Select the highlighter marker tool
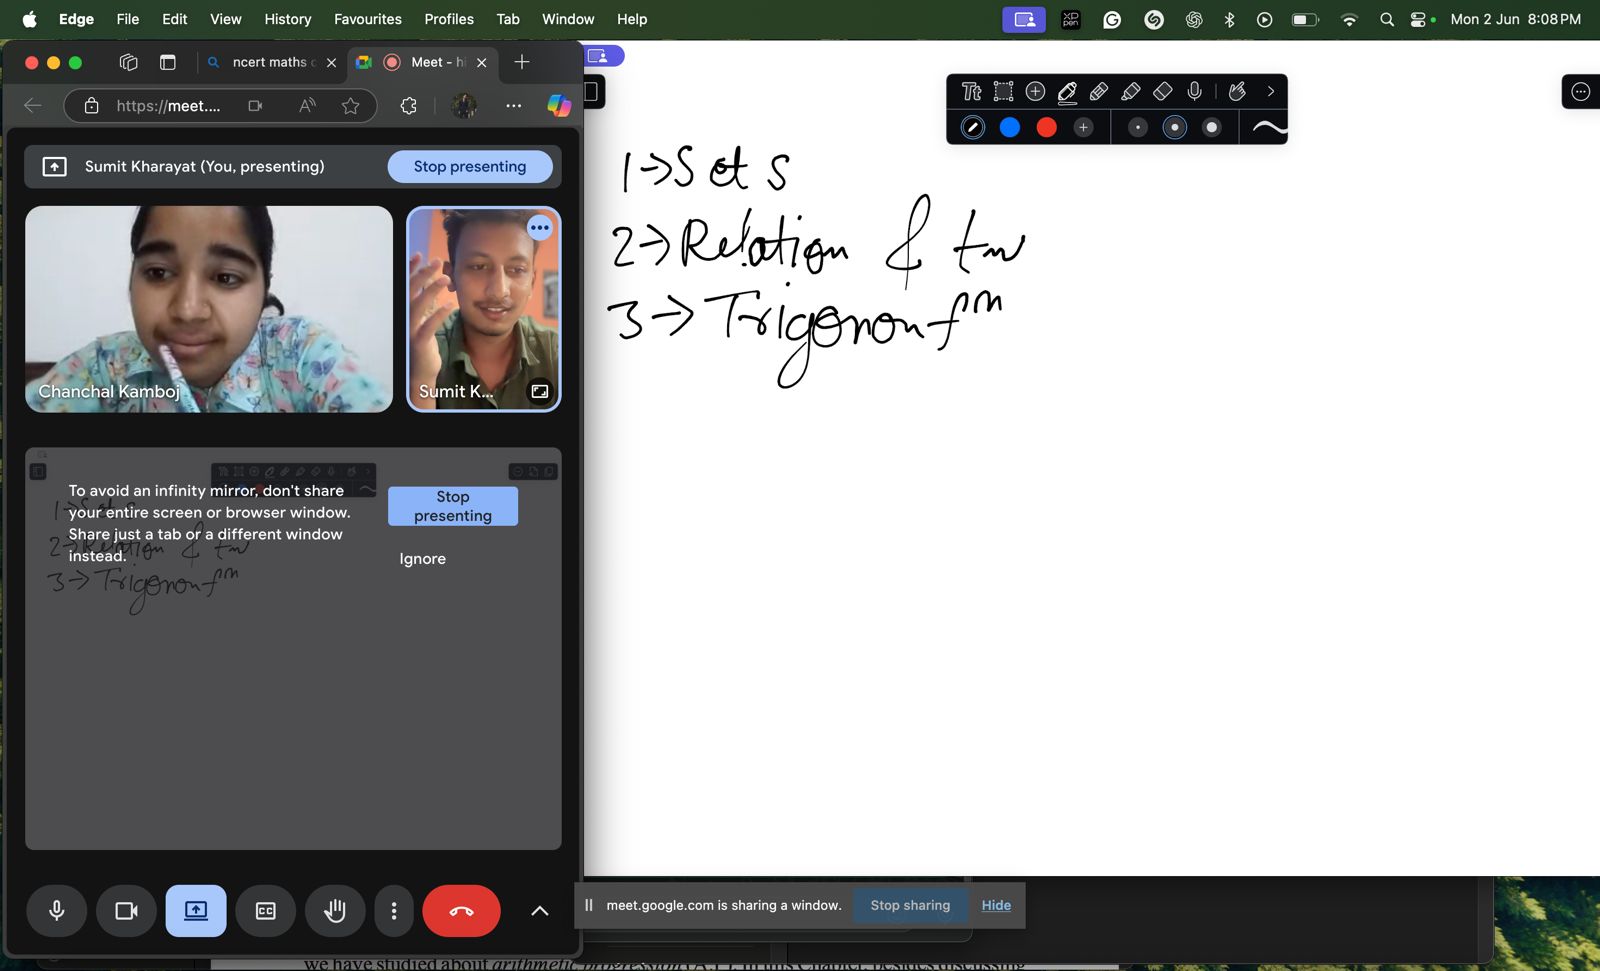 coord(1131,92)
